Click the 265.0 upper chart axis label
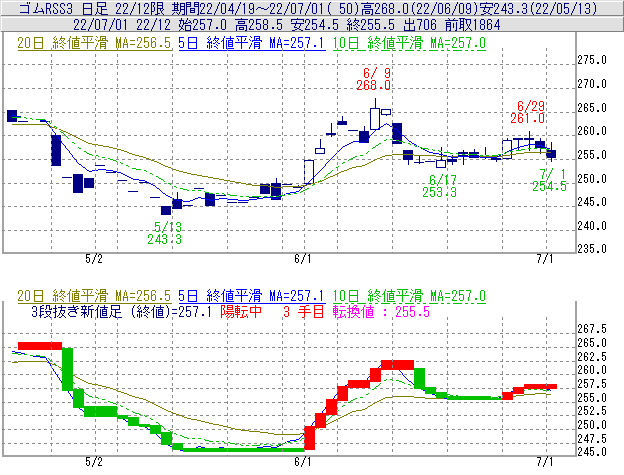Screen dimensions: 624x475 592,108
